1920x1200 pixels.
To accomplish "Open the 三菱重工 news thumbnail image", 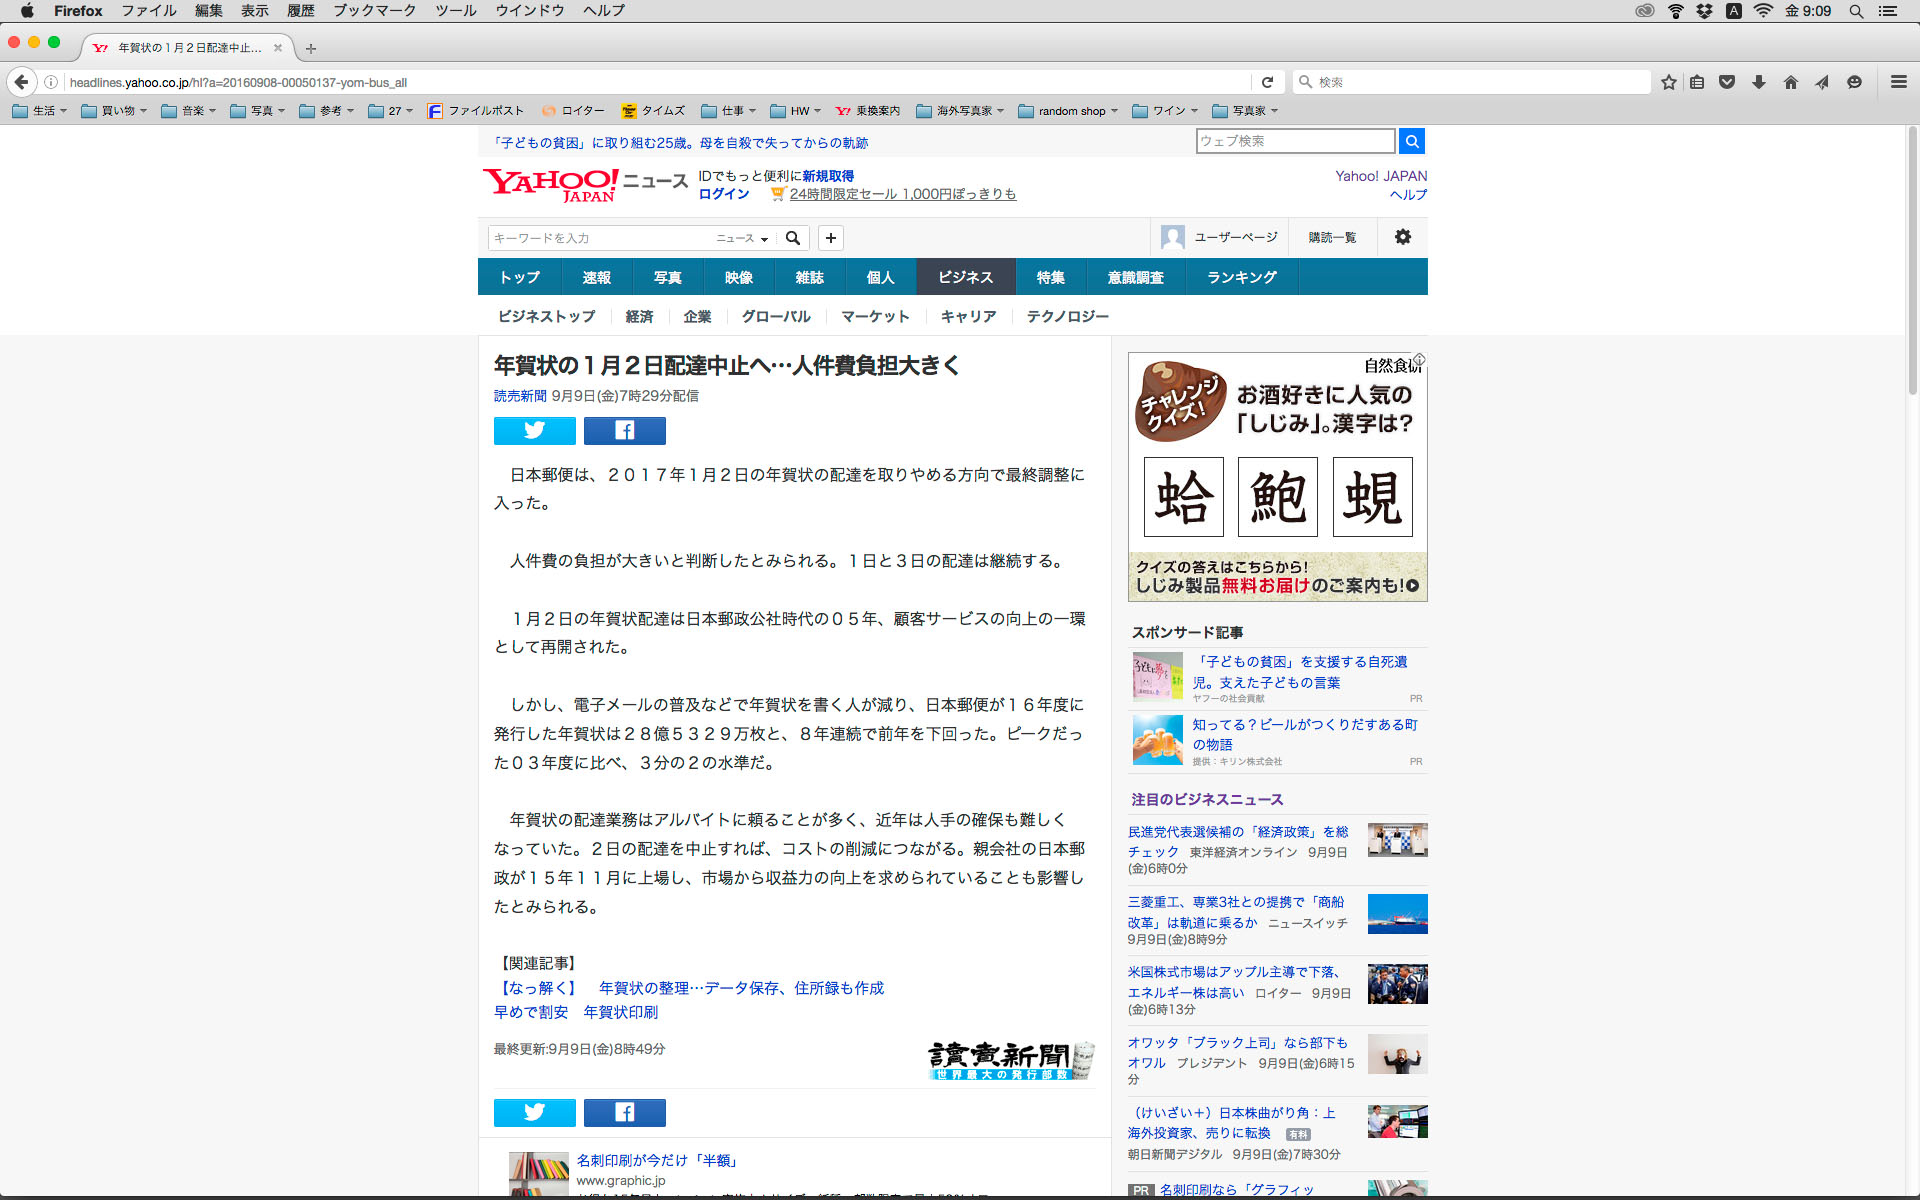I will click(1397, 914).
